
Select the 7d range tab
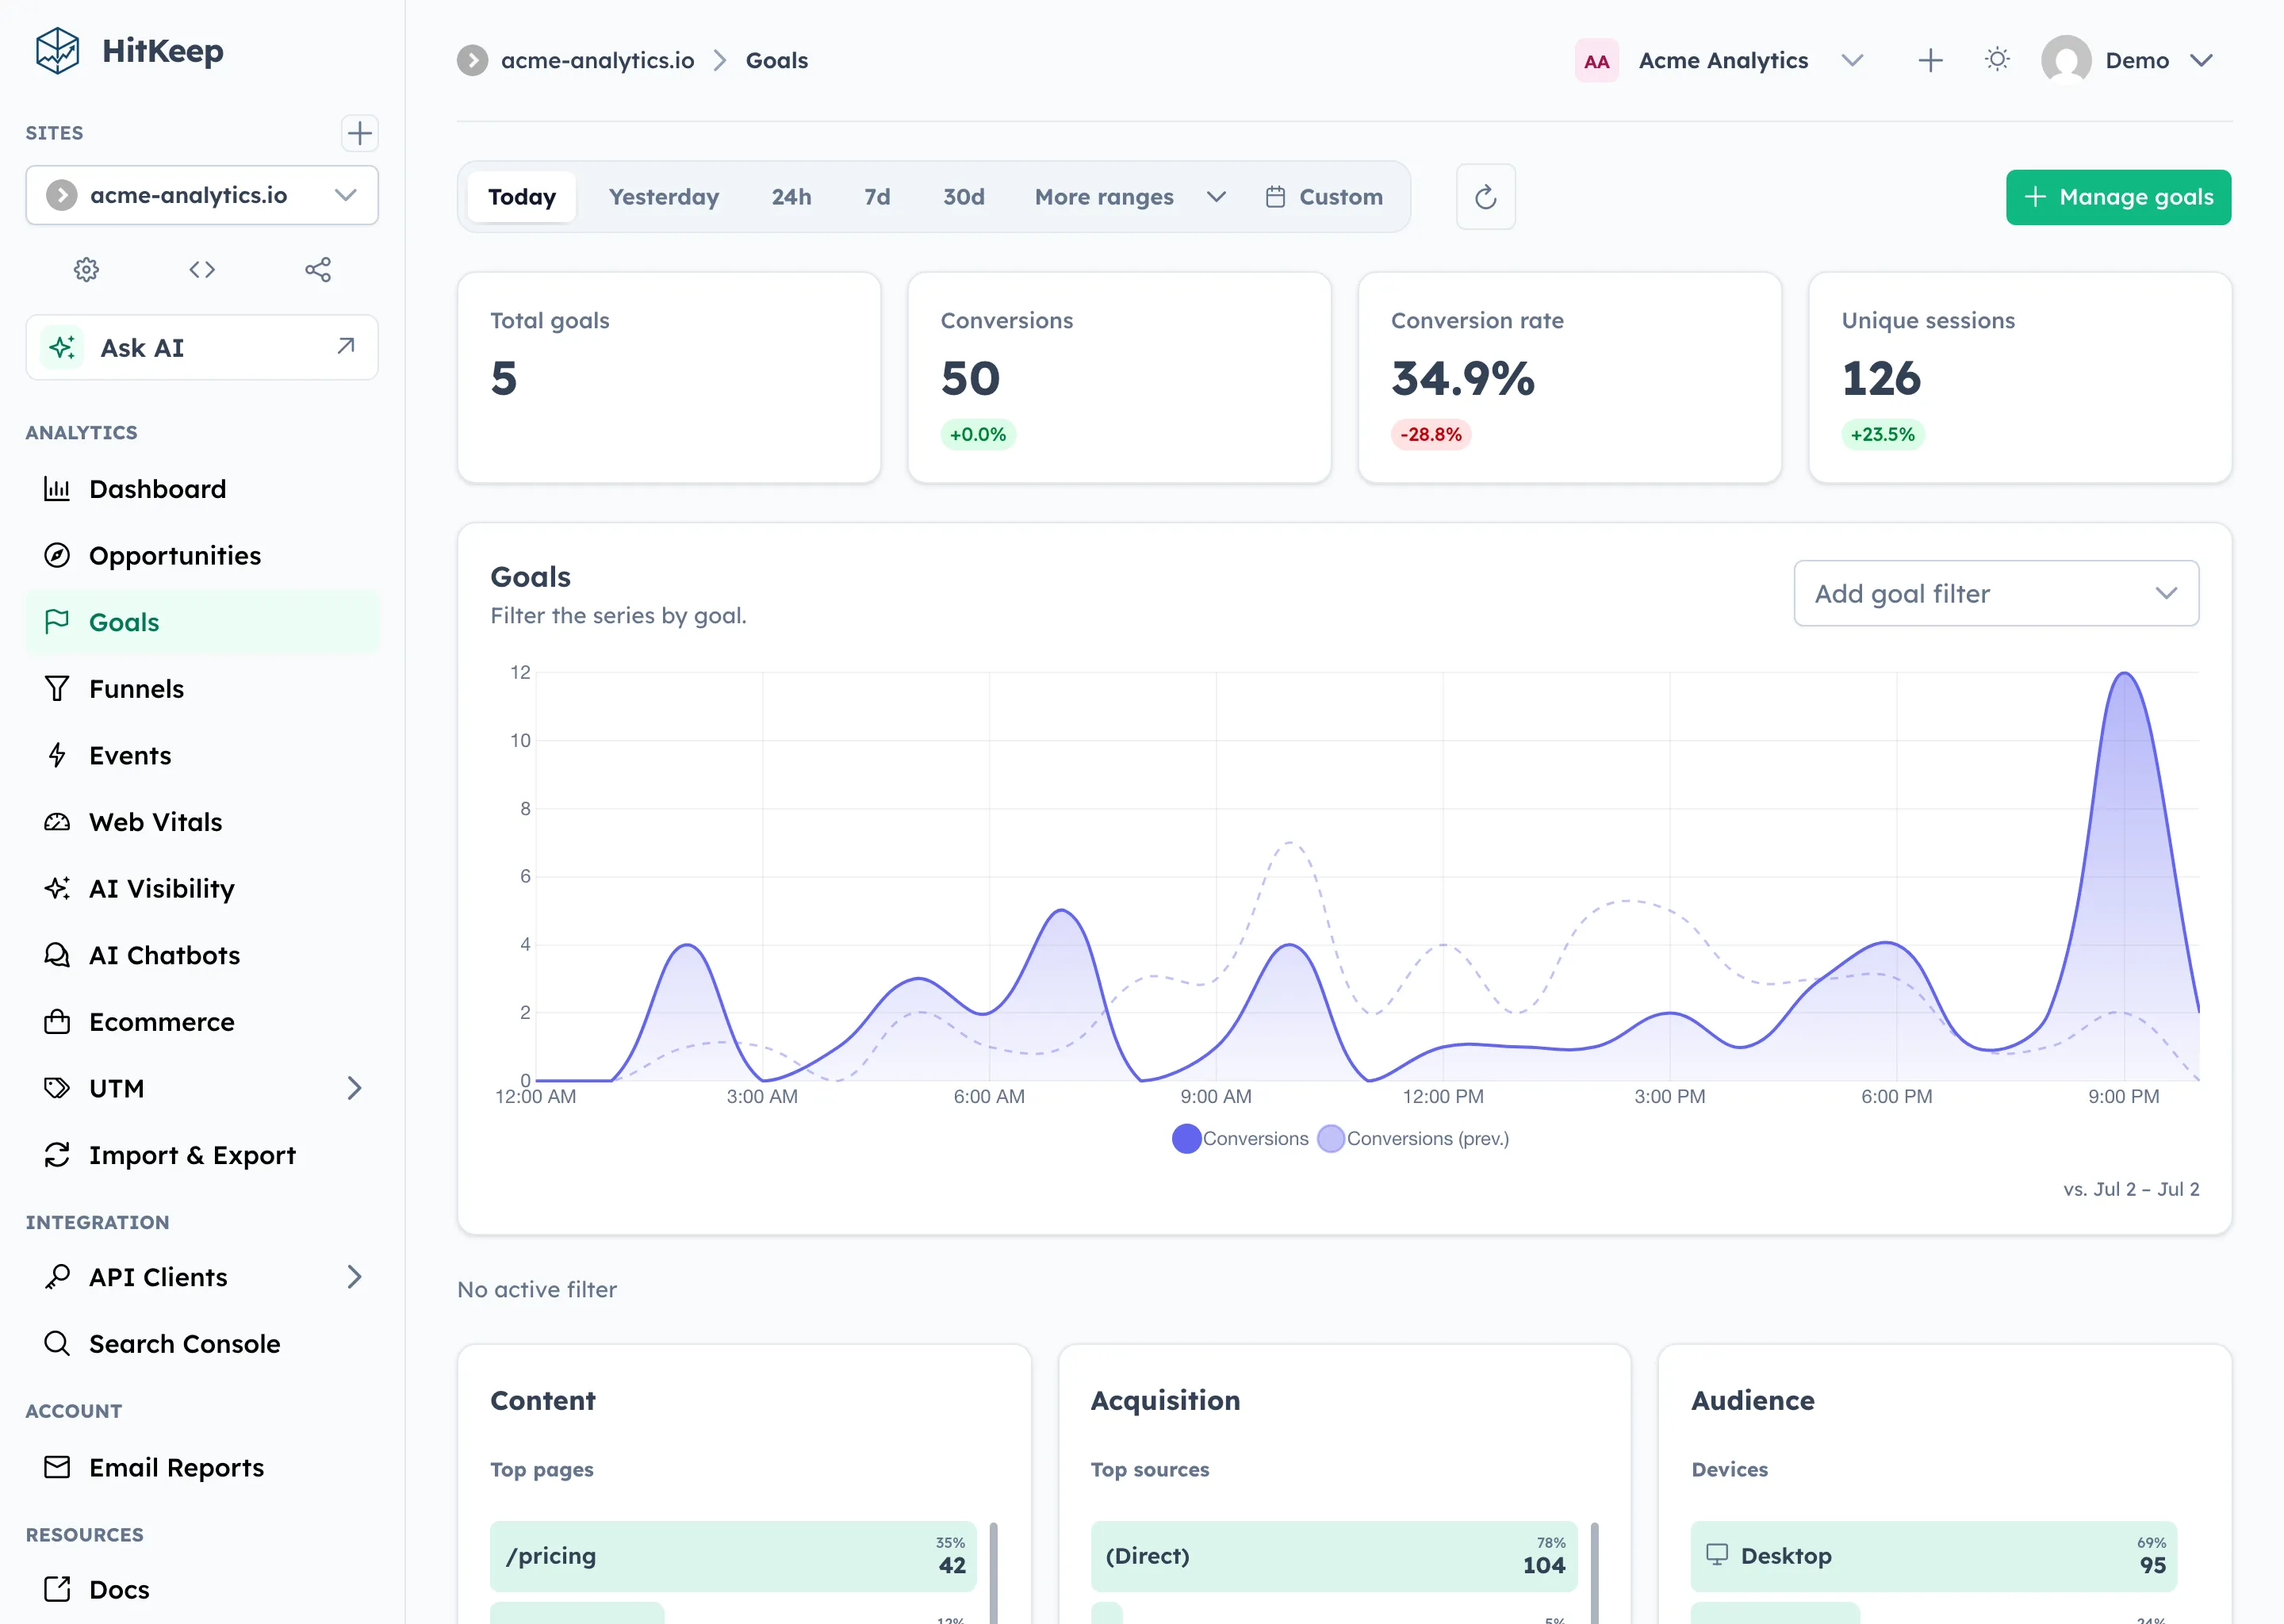877,197
